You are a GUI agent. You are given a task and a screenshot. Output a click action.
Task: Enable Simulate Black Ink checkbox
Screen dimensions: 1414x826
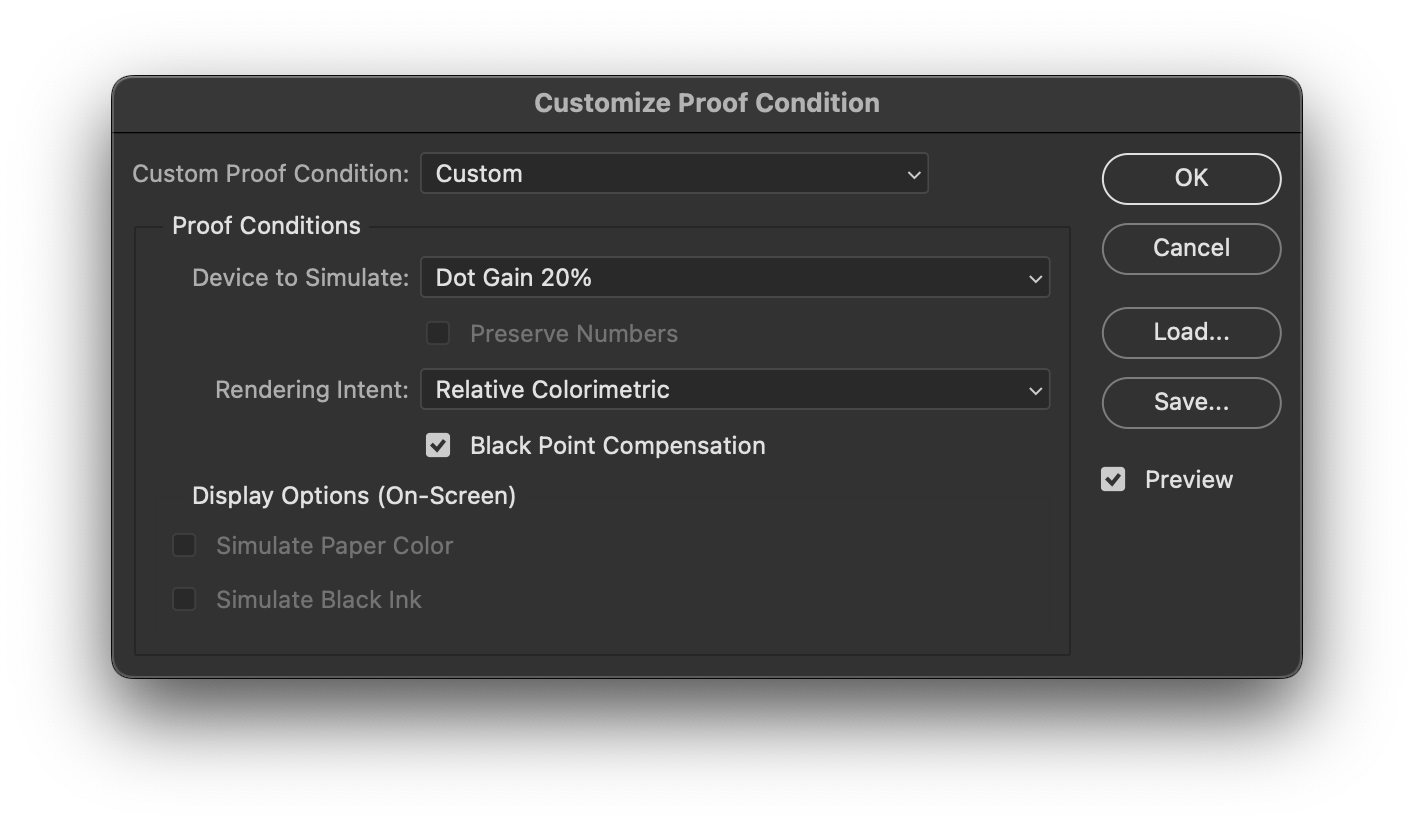(184, 599)
